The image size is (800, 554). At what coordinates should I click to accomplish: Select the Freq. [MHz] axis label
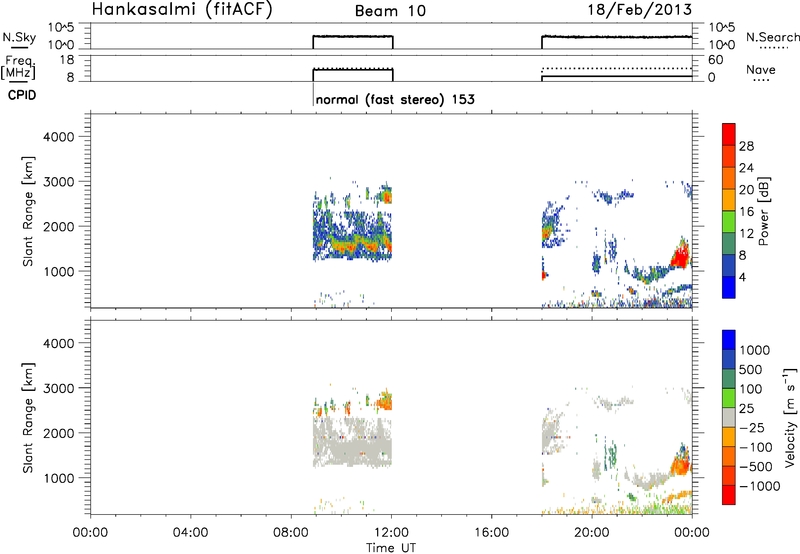pos(20,68)
